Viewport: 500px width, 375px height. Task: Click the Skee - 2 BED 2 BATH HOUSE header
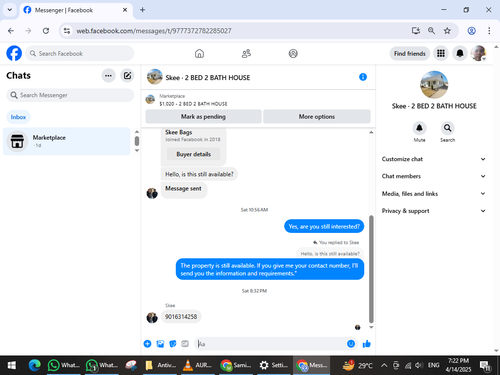tap(208, 77)
